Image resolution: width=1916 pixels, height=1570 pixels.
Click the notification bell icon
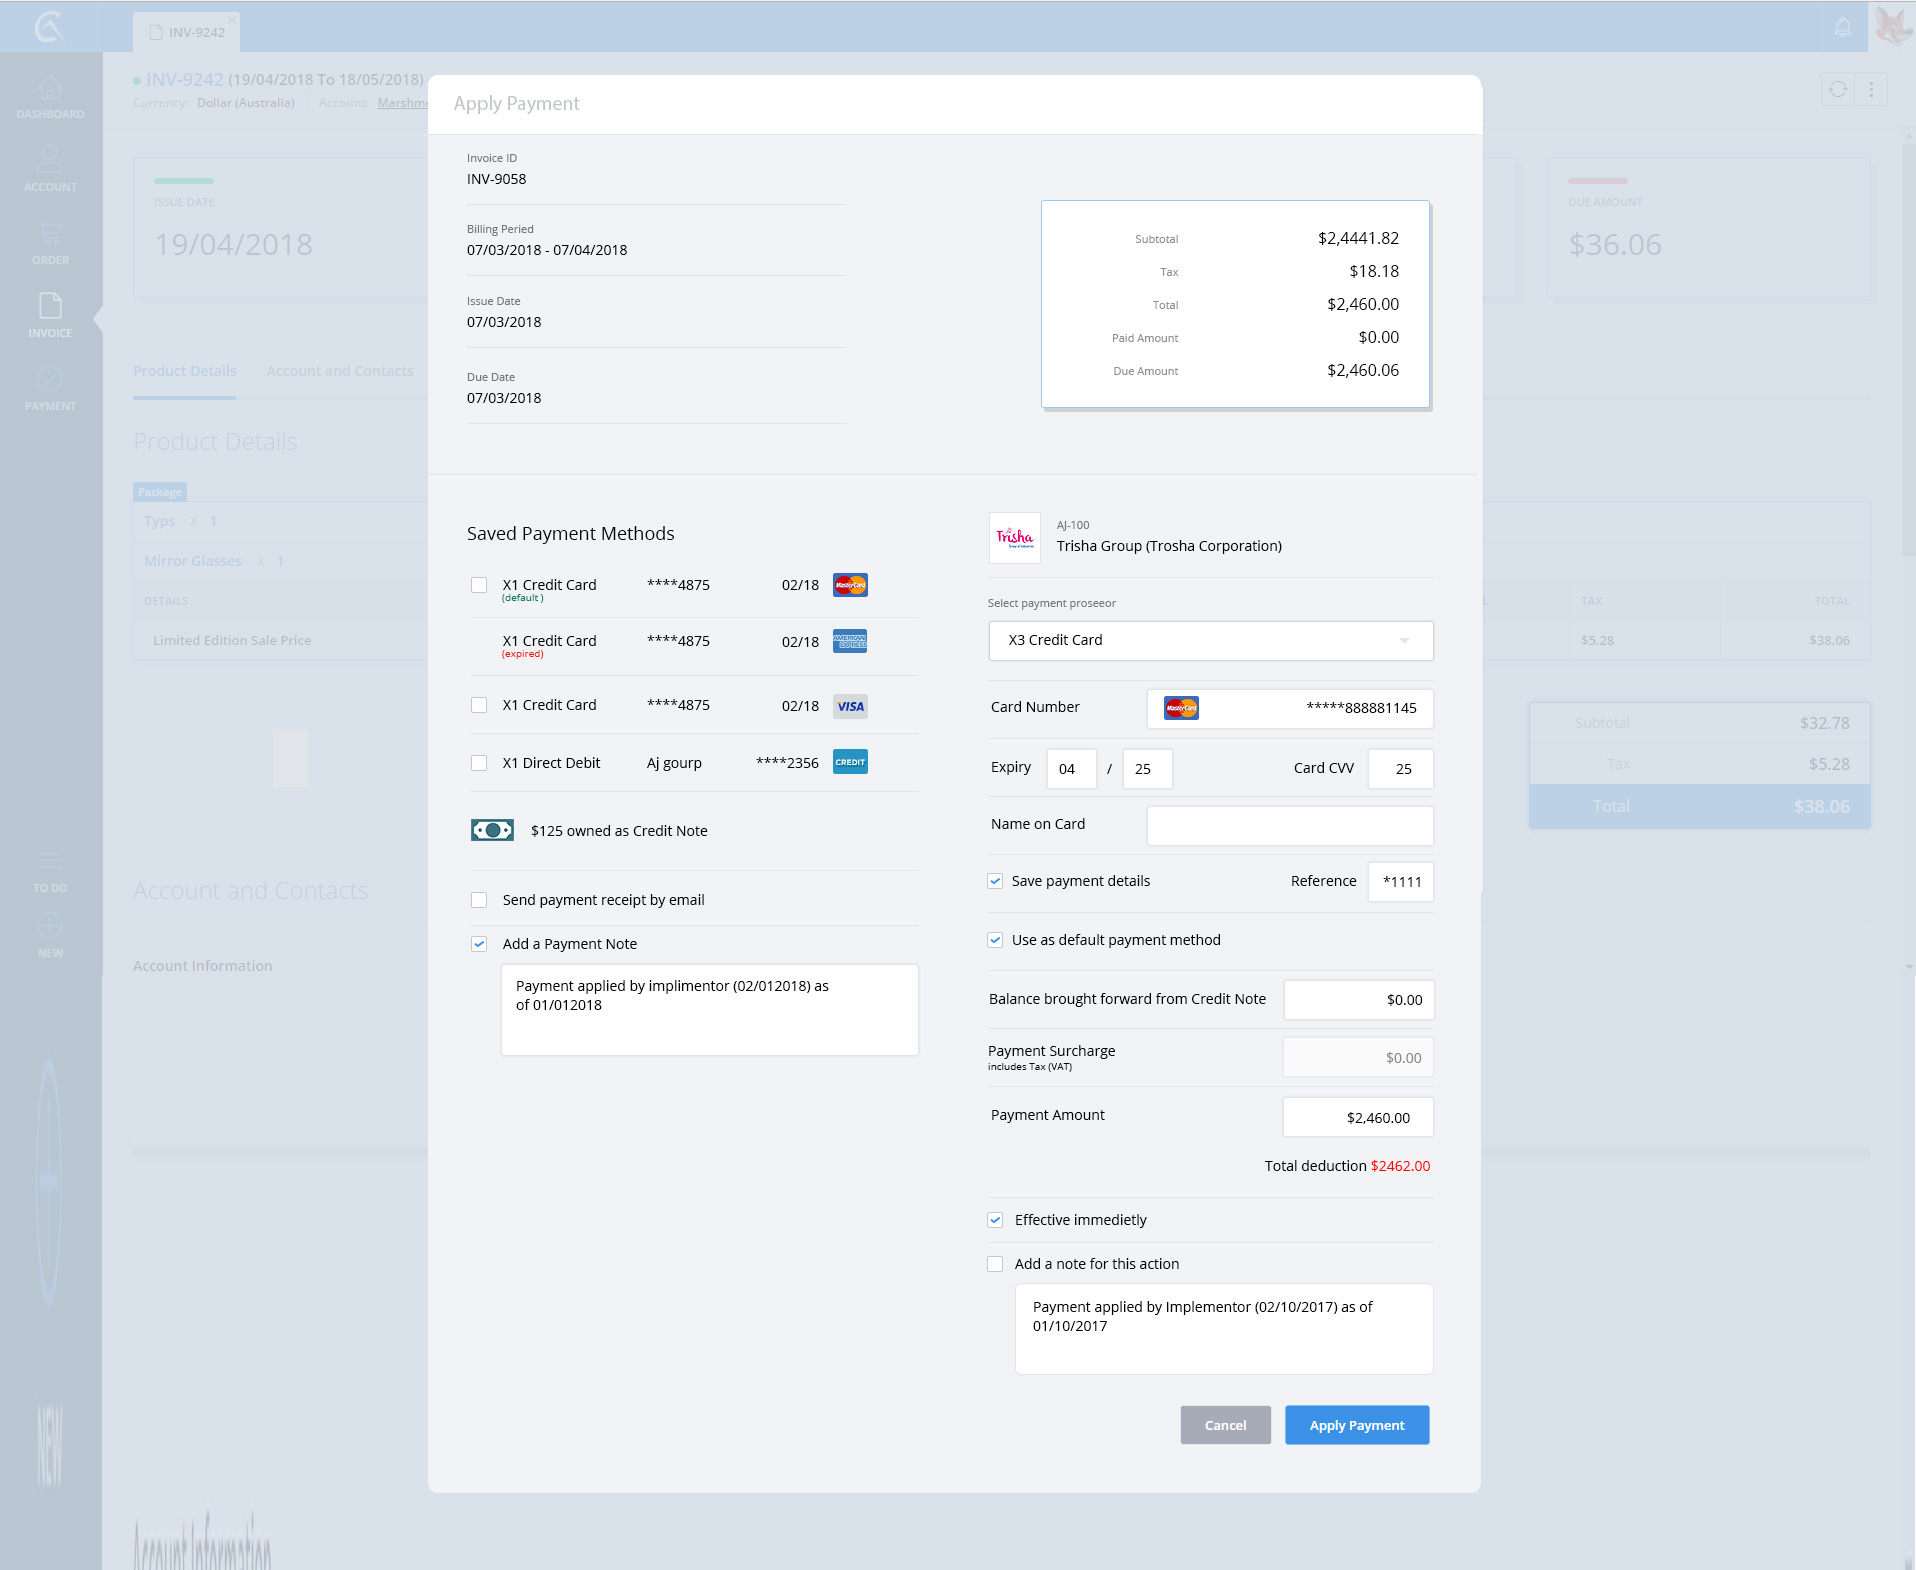pyautogui.click(x=1842, y=27)
